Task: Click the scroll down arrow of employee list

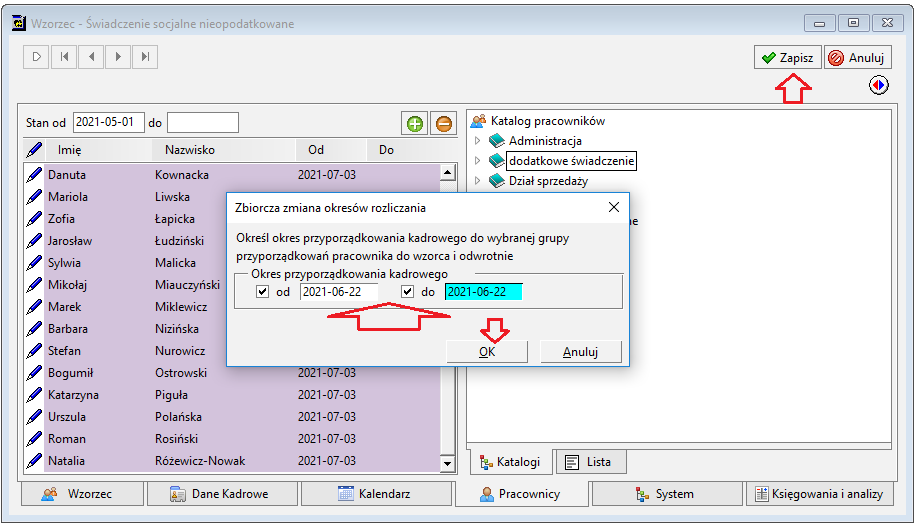Action: [447, 464]
